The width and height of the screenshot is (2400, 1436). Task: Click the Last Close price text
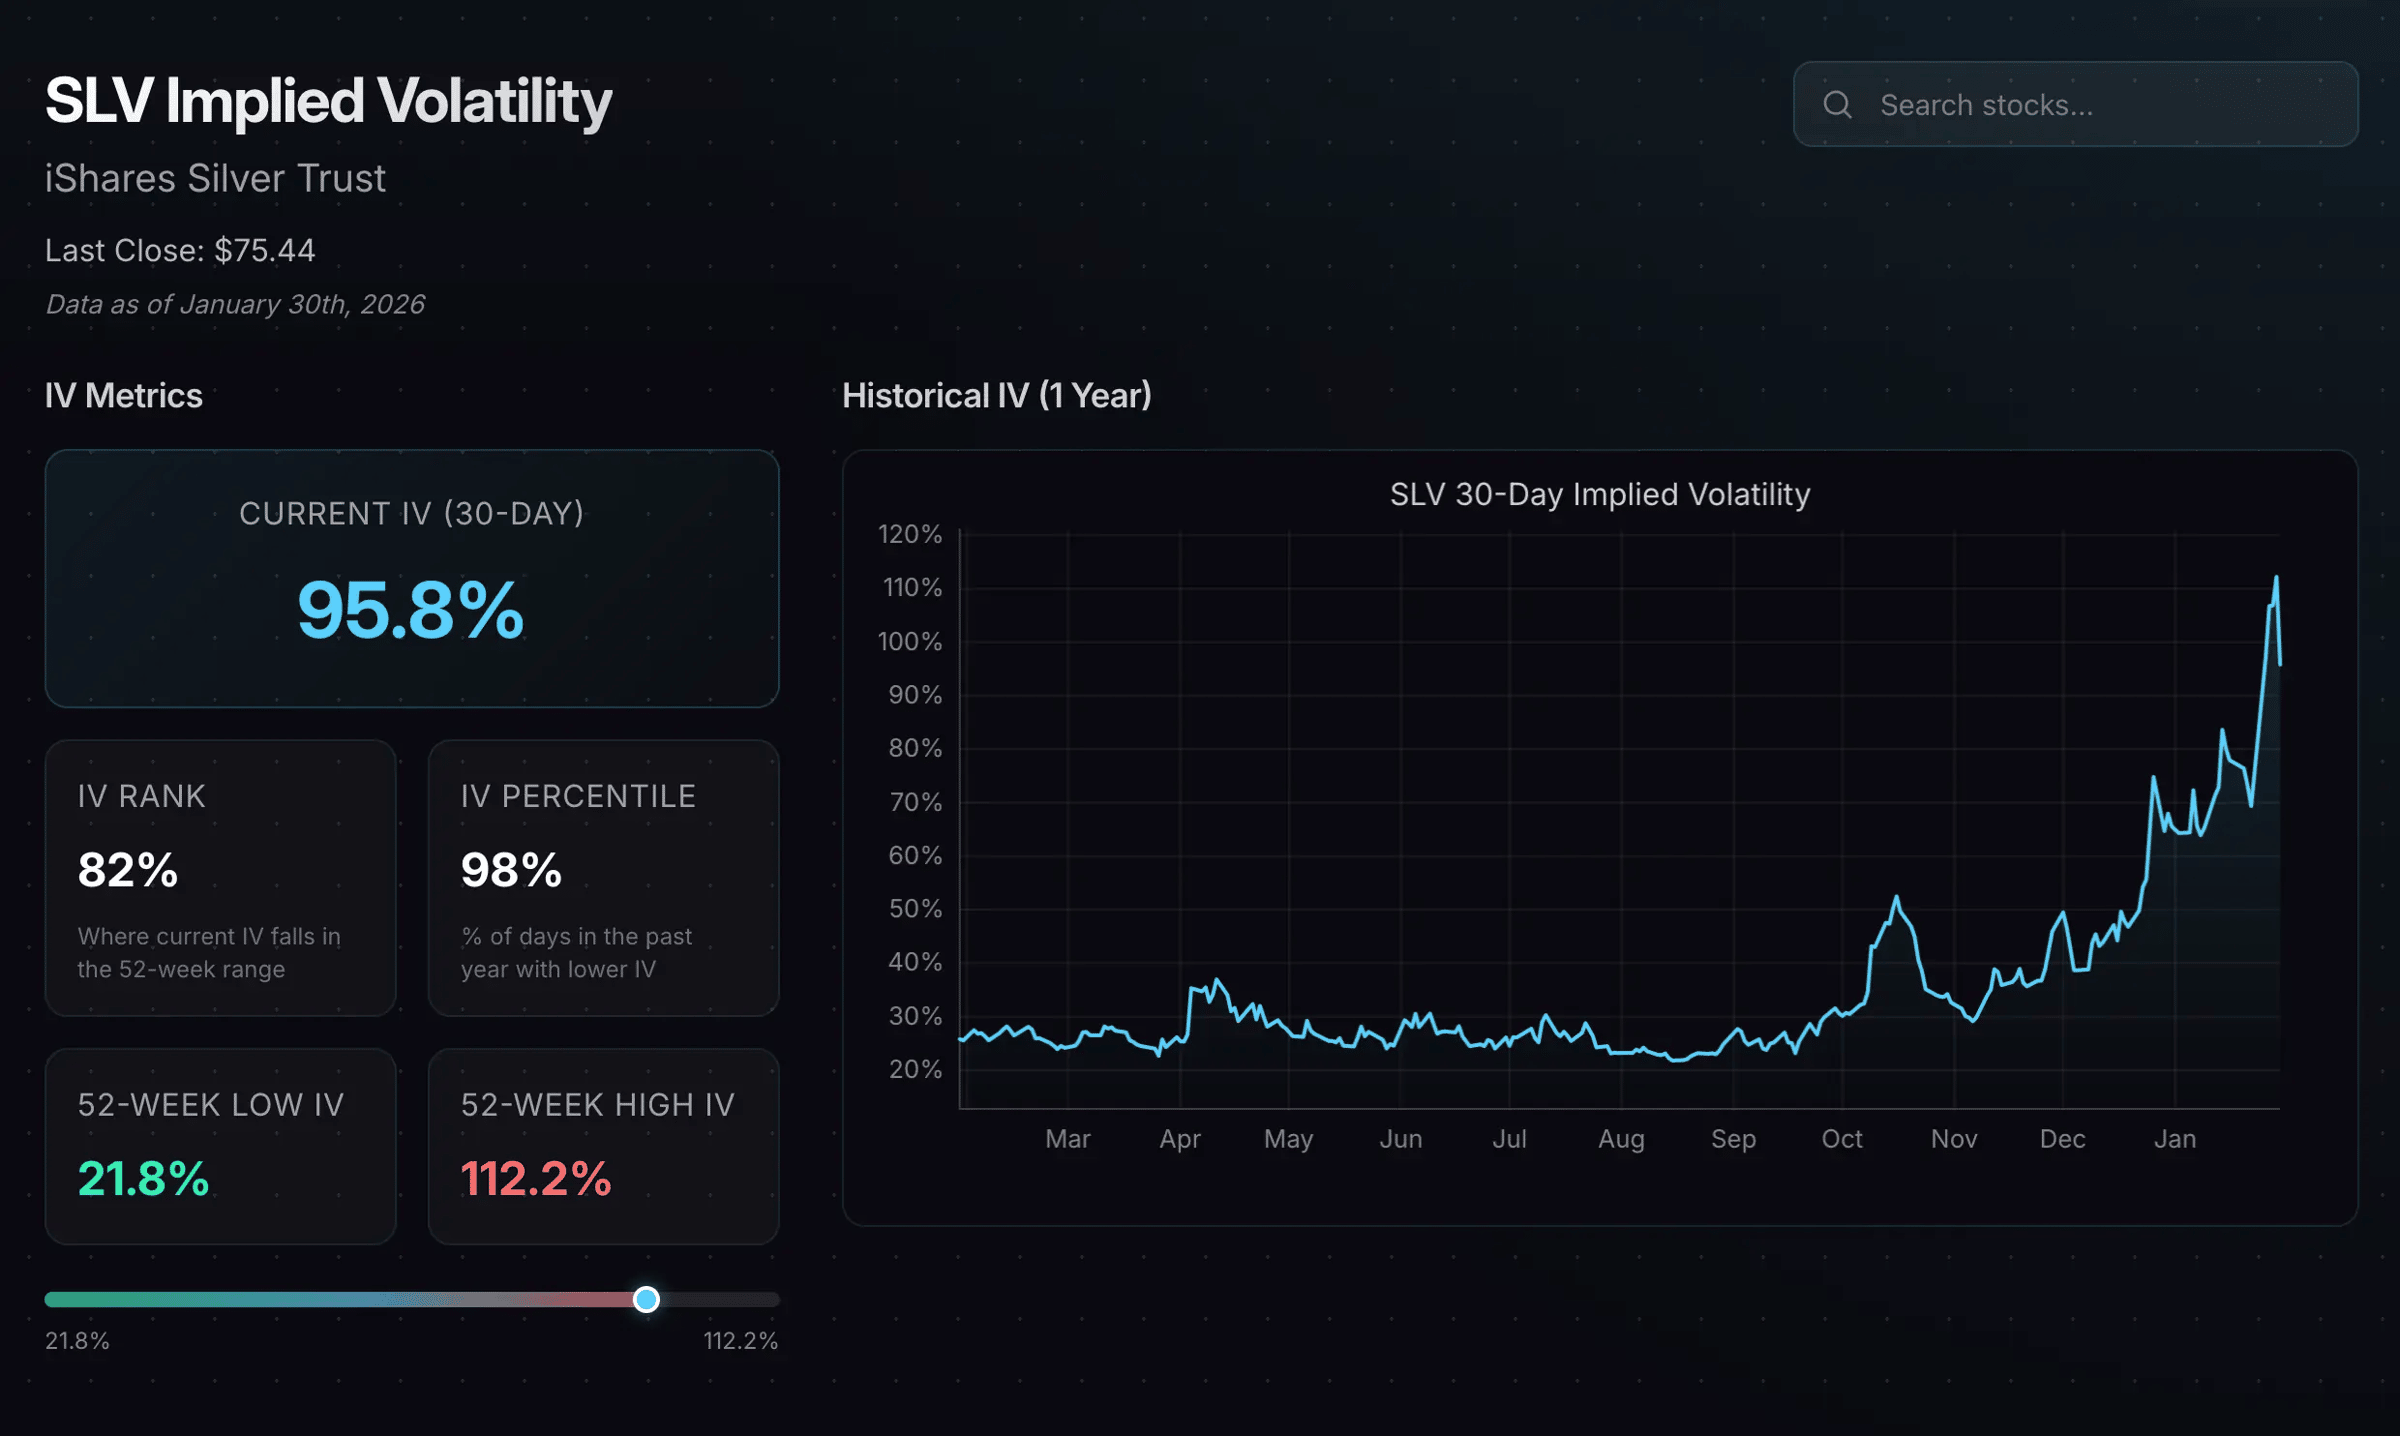coord(180,250)
